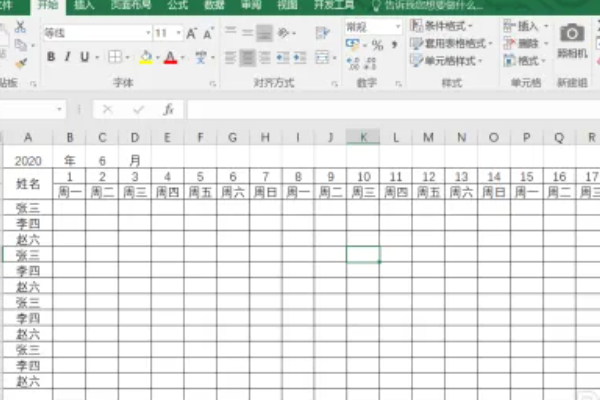Open the 审阅 ribbon tab

click(251, 5)
